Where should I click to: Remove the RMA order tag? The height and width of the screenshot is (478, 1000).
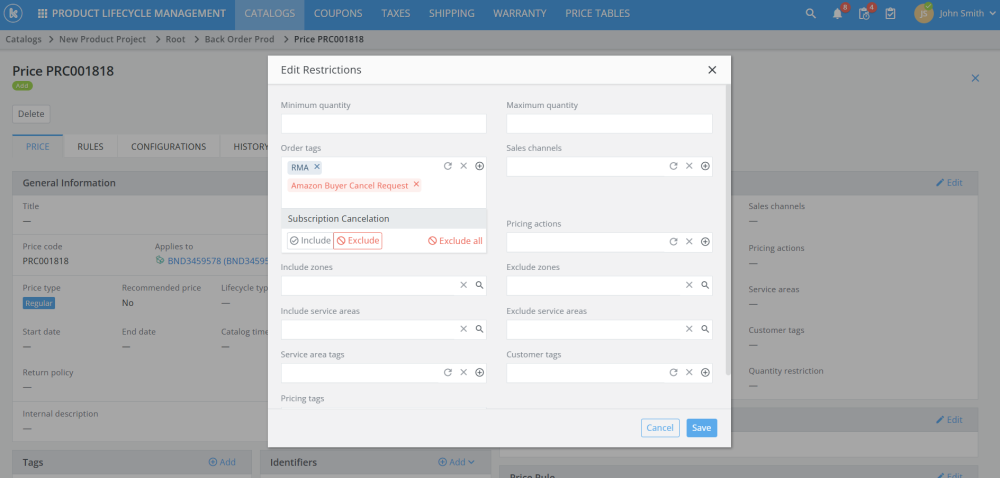(317, 167)
